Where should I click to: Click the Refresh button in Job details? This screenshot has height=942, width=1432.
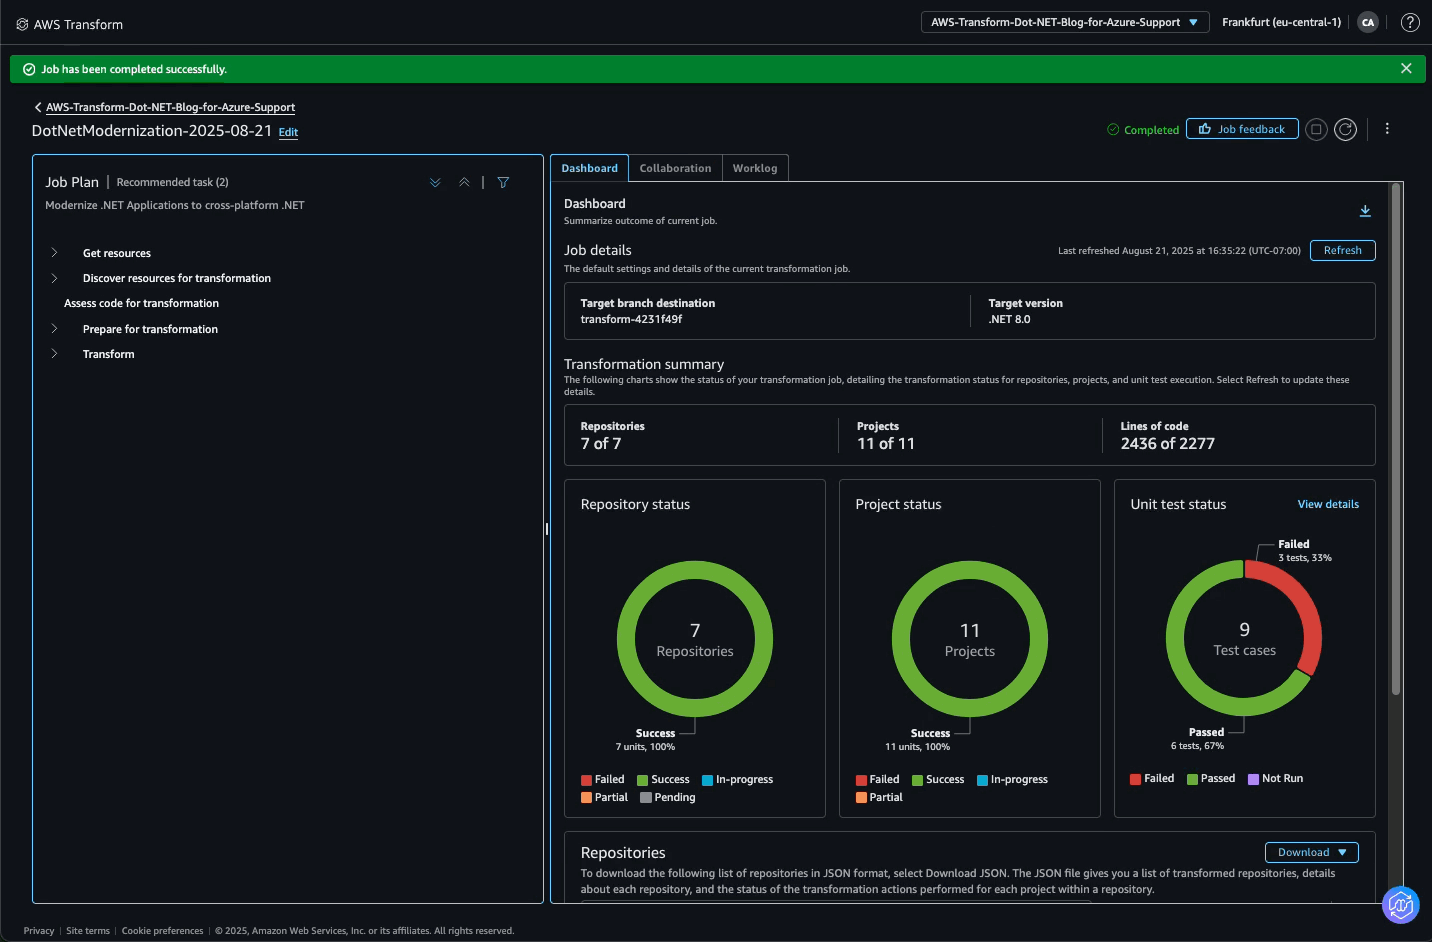pos(1342,250)
